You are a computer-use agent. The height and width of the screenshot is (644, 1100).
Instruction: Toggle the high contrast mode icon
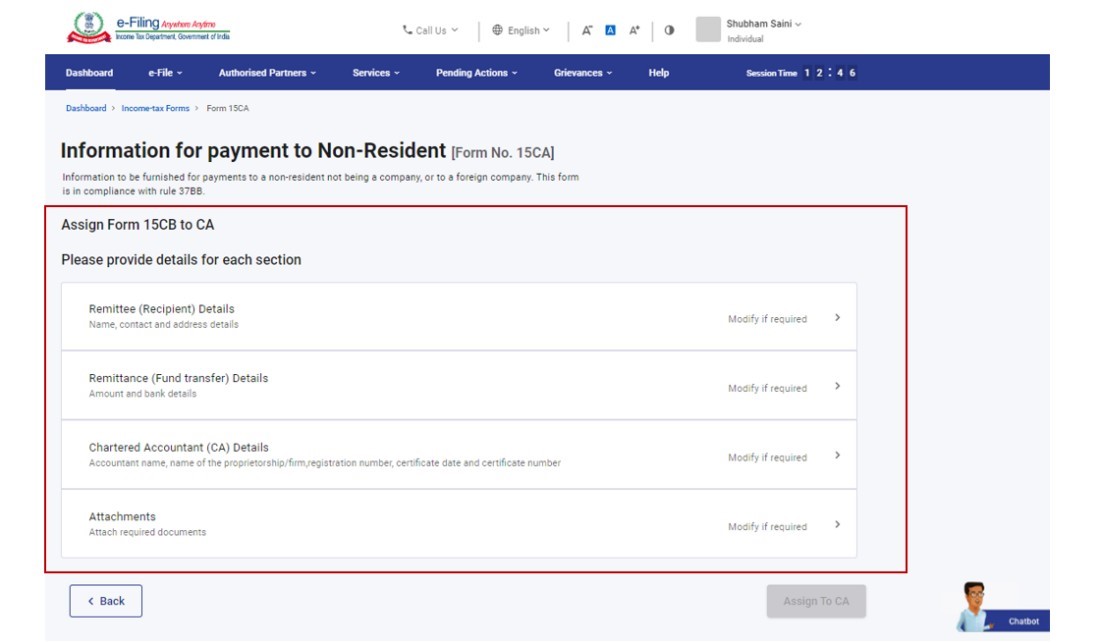[669, 30]
